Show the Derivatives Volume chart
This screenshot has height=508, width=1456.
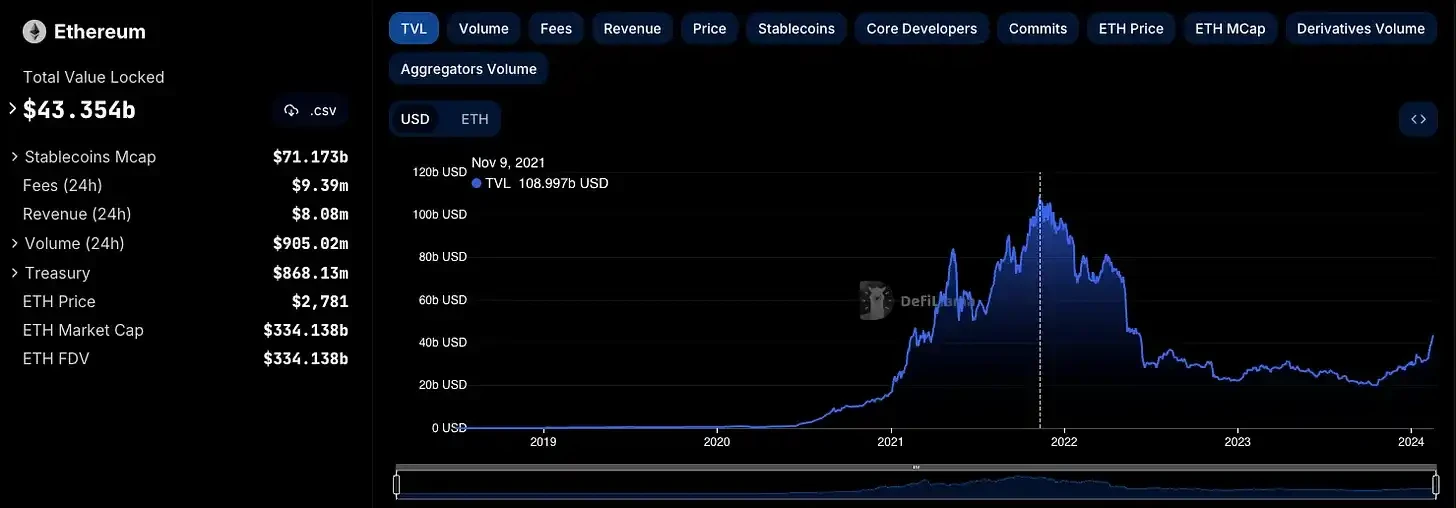coord(1360,29)
